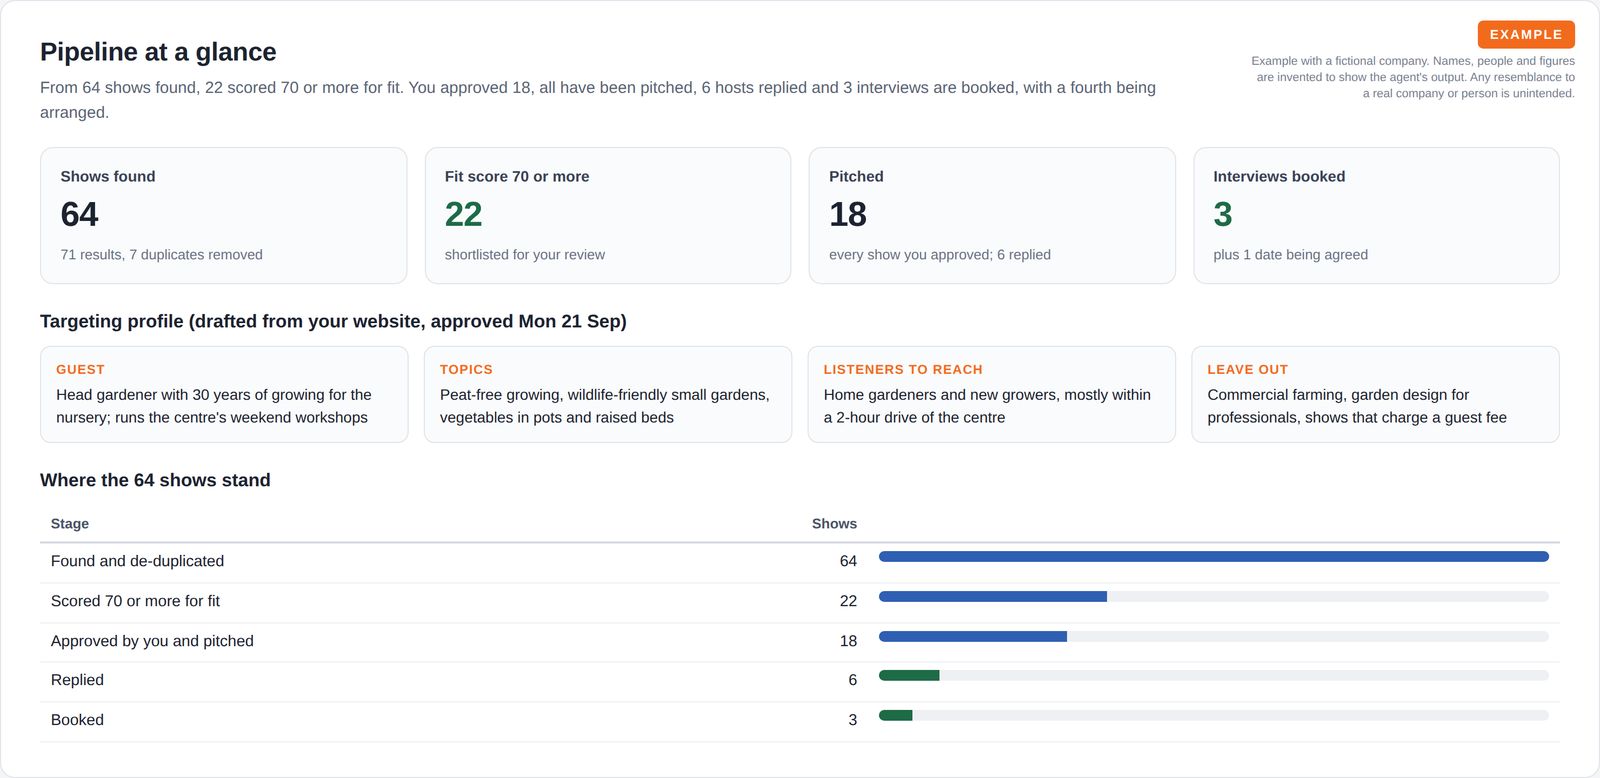
Task: Select the Pipeline at a glance heading
Action: point(158,52)
